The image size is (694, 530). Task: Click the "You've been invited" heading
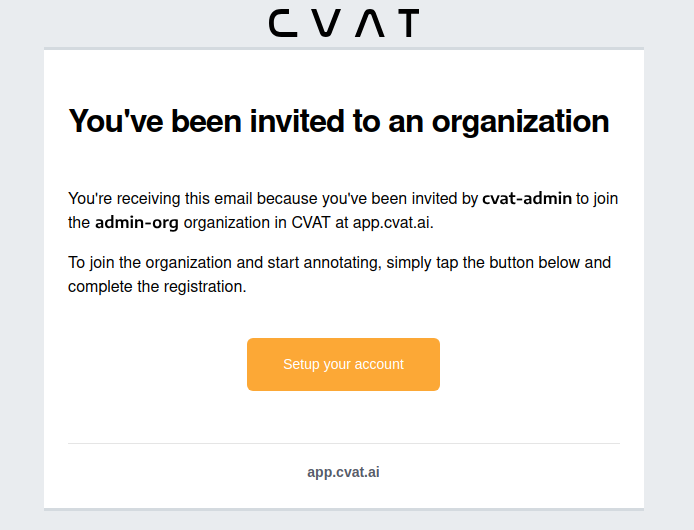click(338, 121)
